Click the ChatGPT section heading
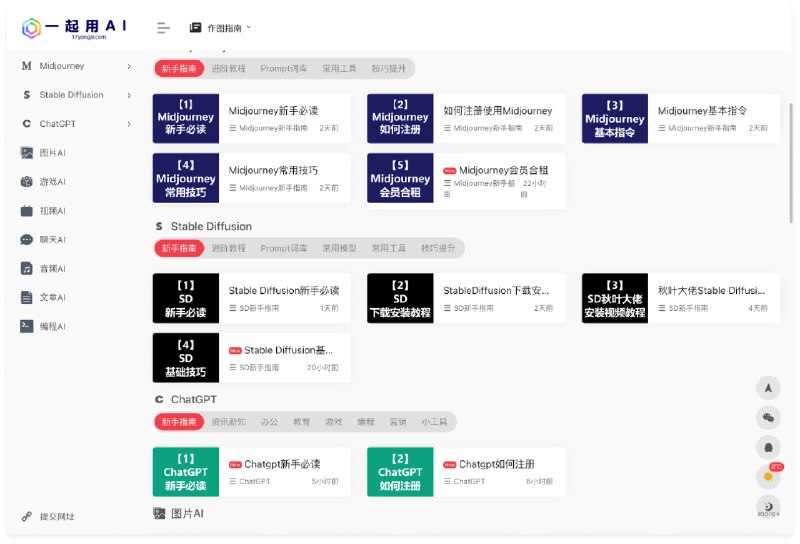 click(194, 400)
